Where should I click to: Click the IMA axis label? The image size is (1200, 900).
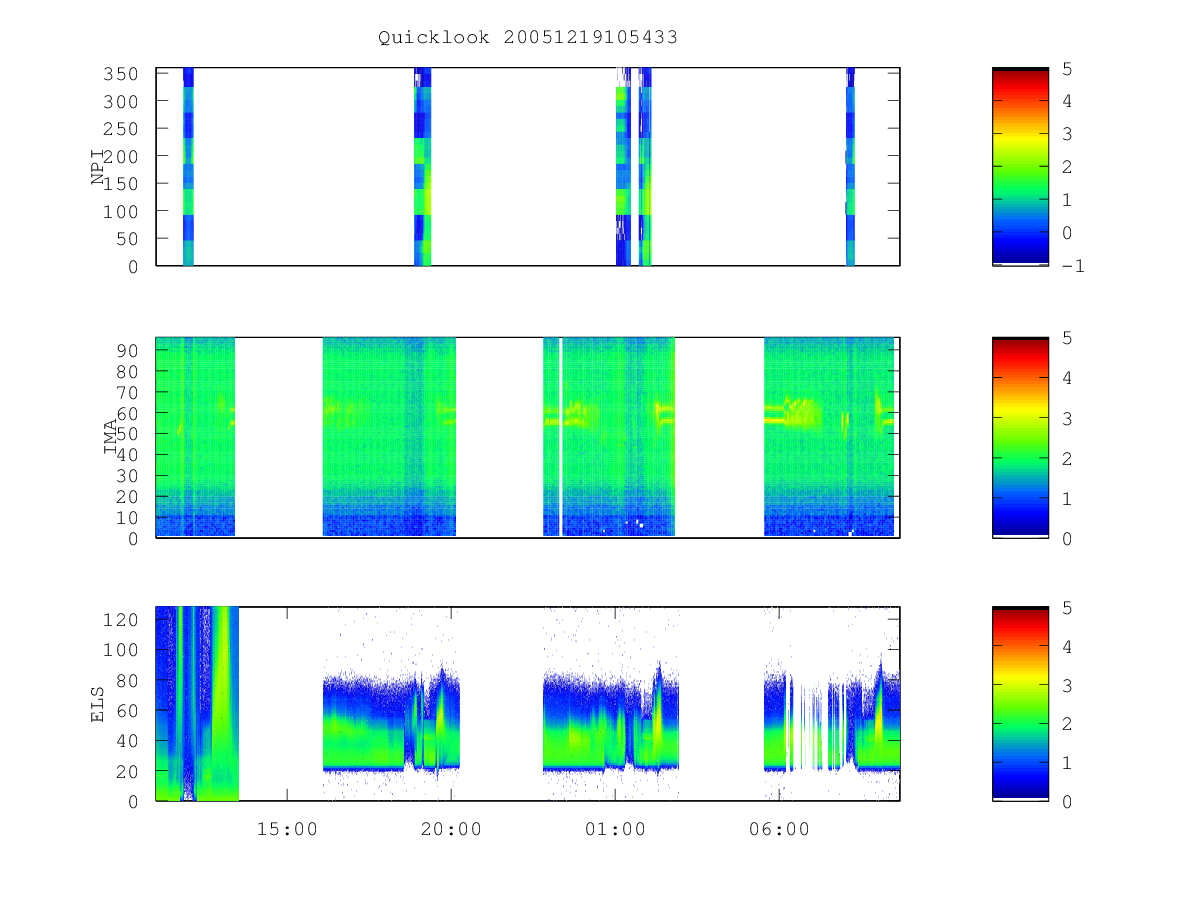coord(111,437)
